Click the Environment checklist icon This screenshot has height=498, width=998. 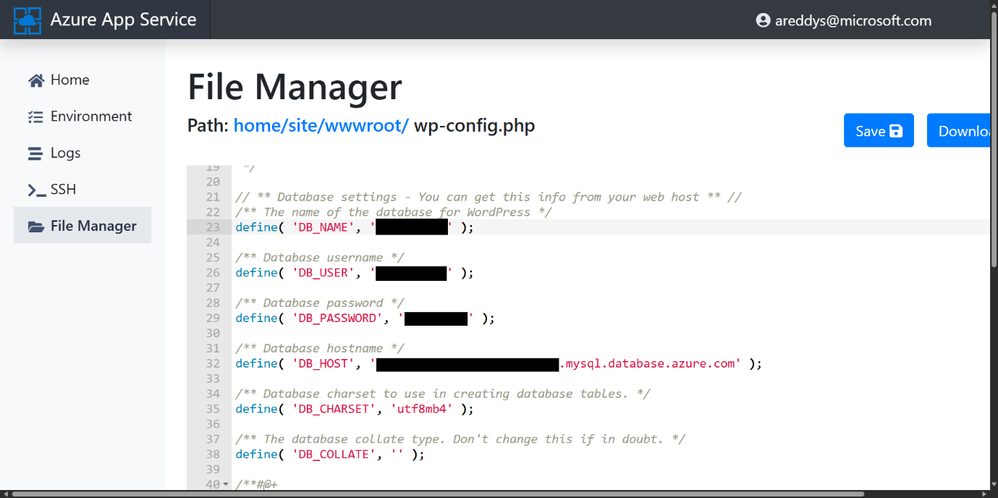36,117
